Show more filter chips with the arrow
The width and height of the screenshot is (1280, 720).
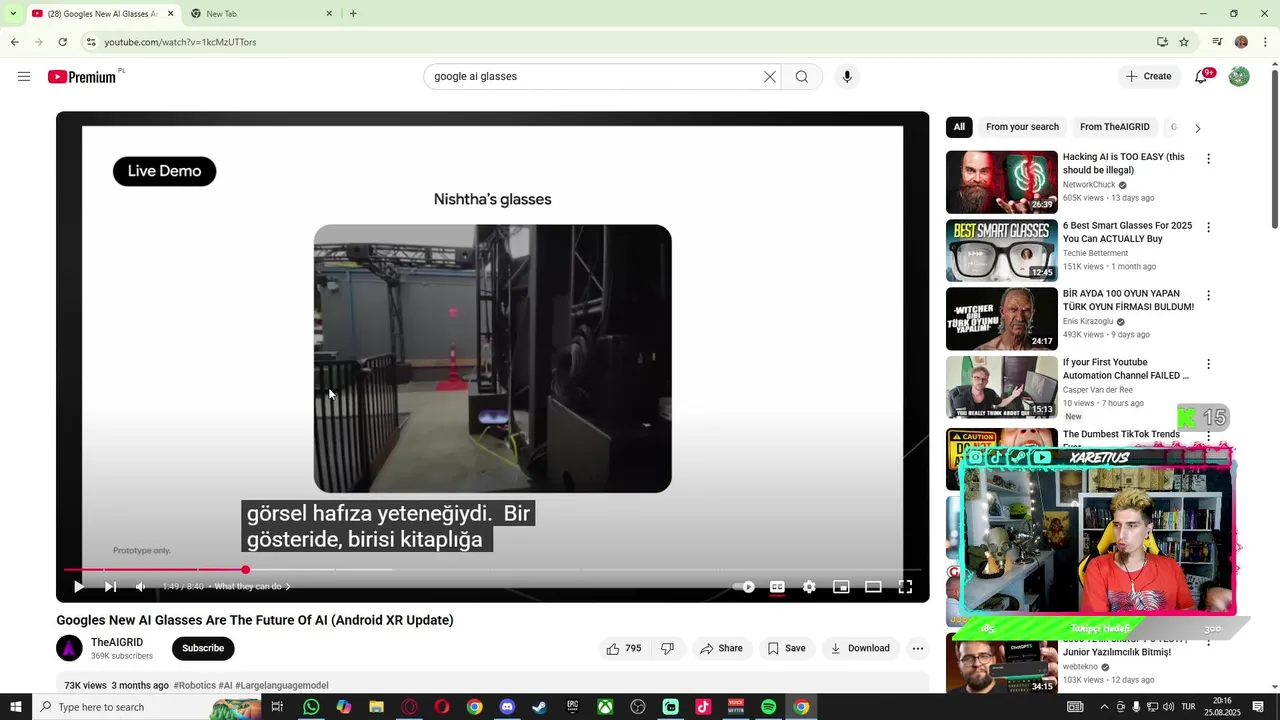pos(1197,128)
